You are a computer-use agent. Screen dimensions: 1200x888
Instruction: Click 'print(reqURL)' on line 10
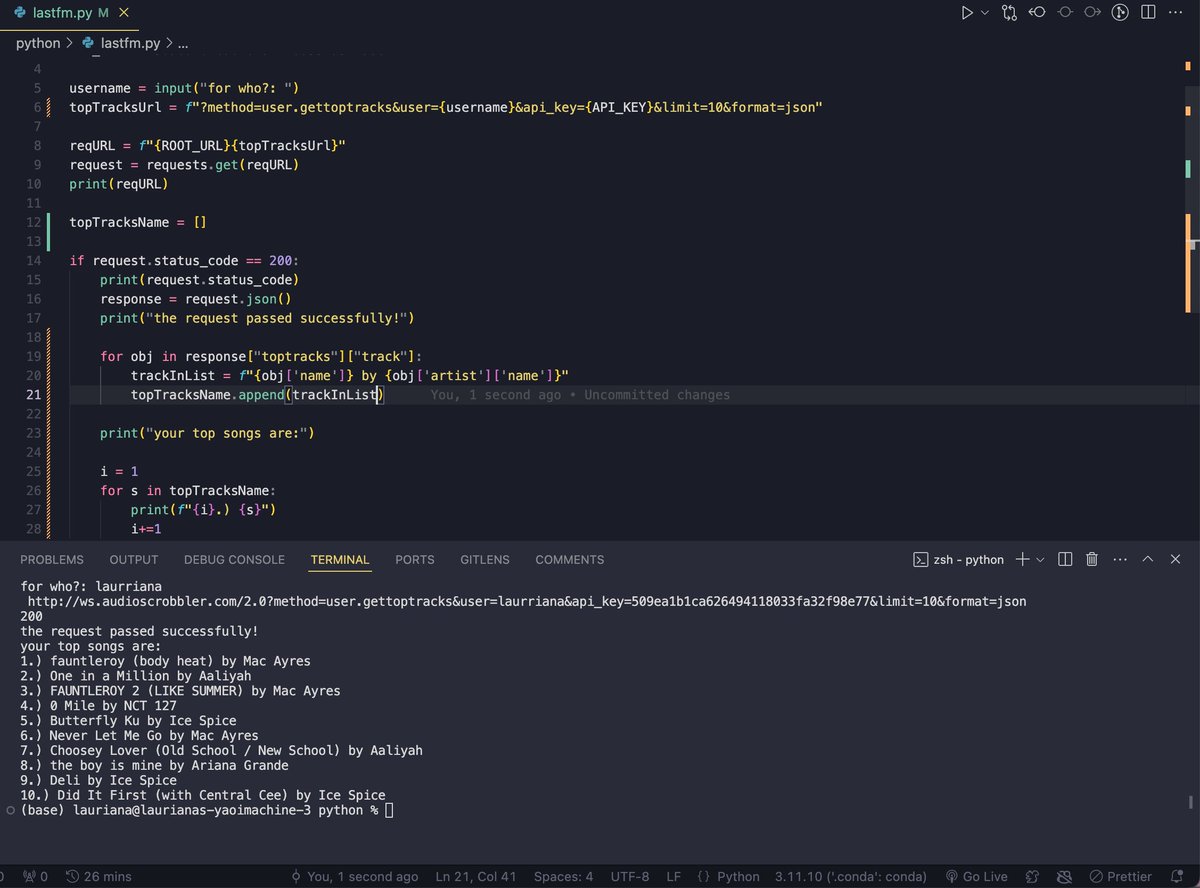point(118,184)
